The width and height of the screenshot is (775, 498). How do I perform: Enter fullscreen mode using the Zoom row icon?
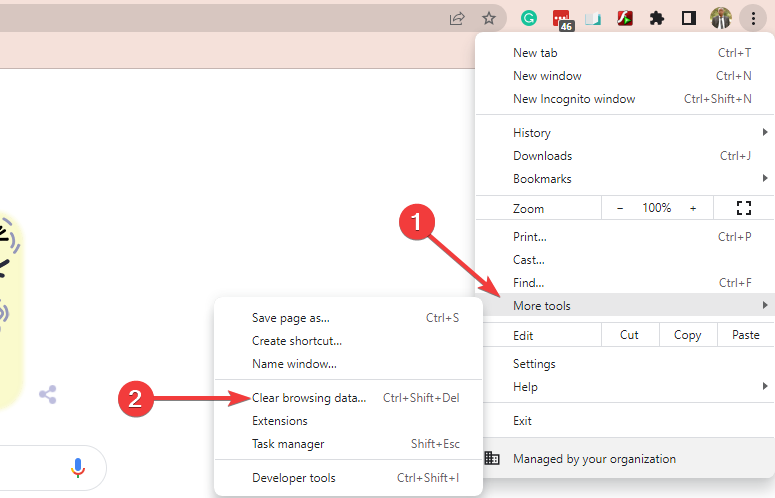(x=743, y=208)
